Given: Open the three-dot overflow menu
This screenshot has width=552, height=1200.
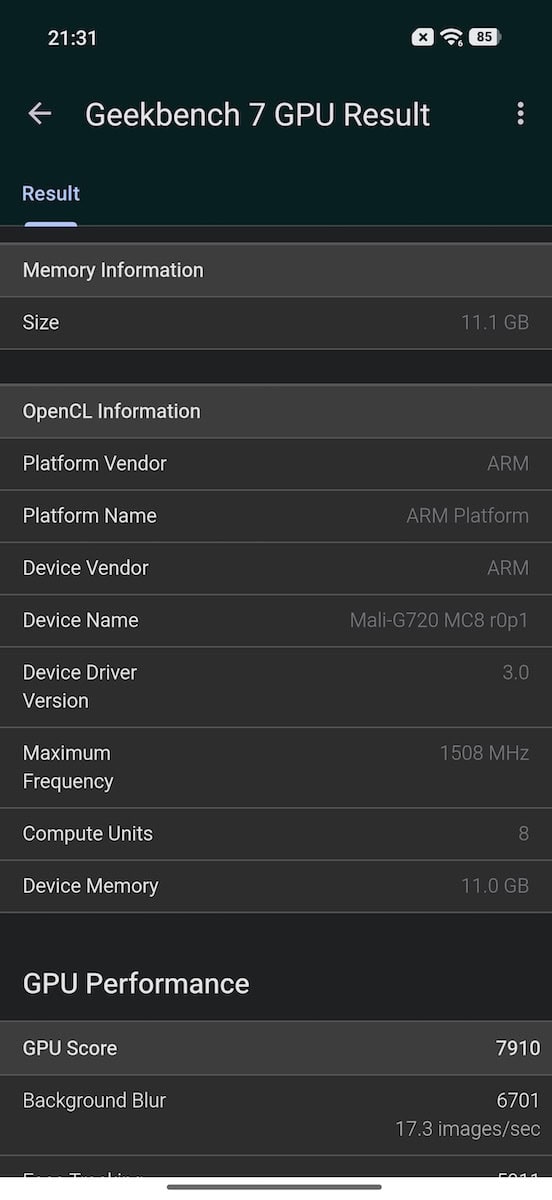Looking at the screenshot, I should [x=520, y=114].
